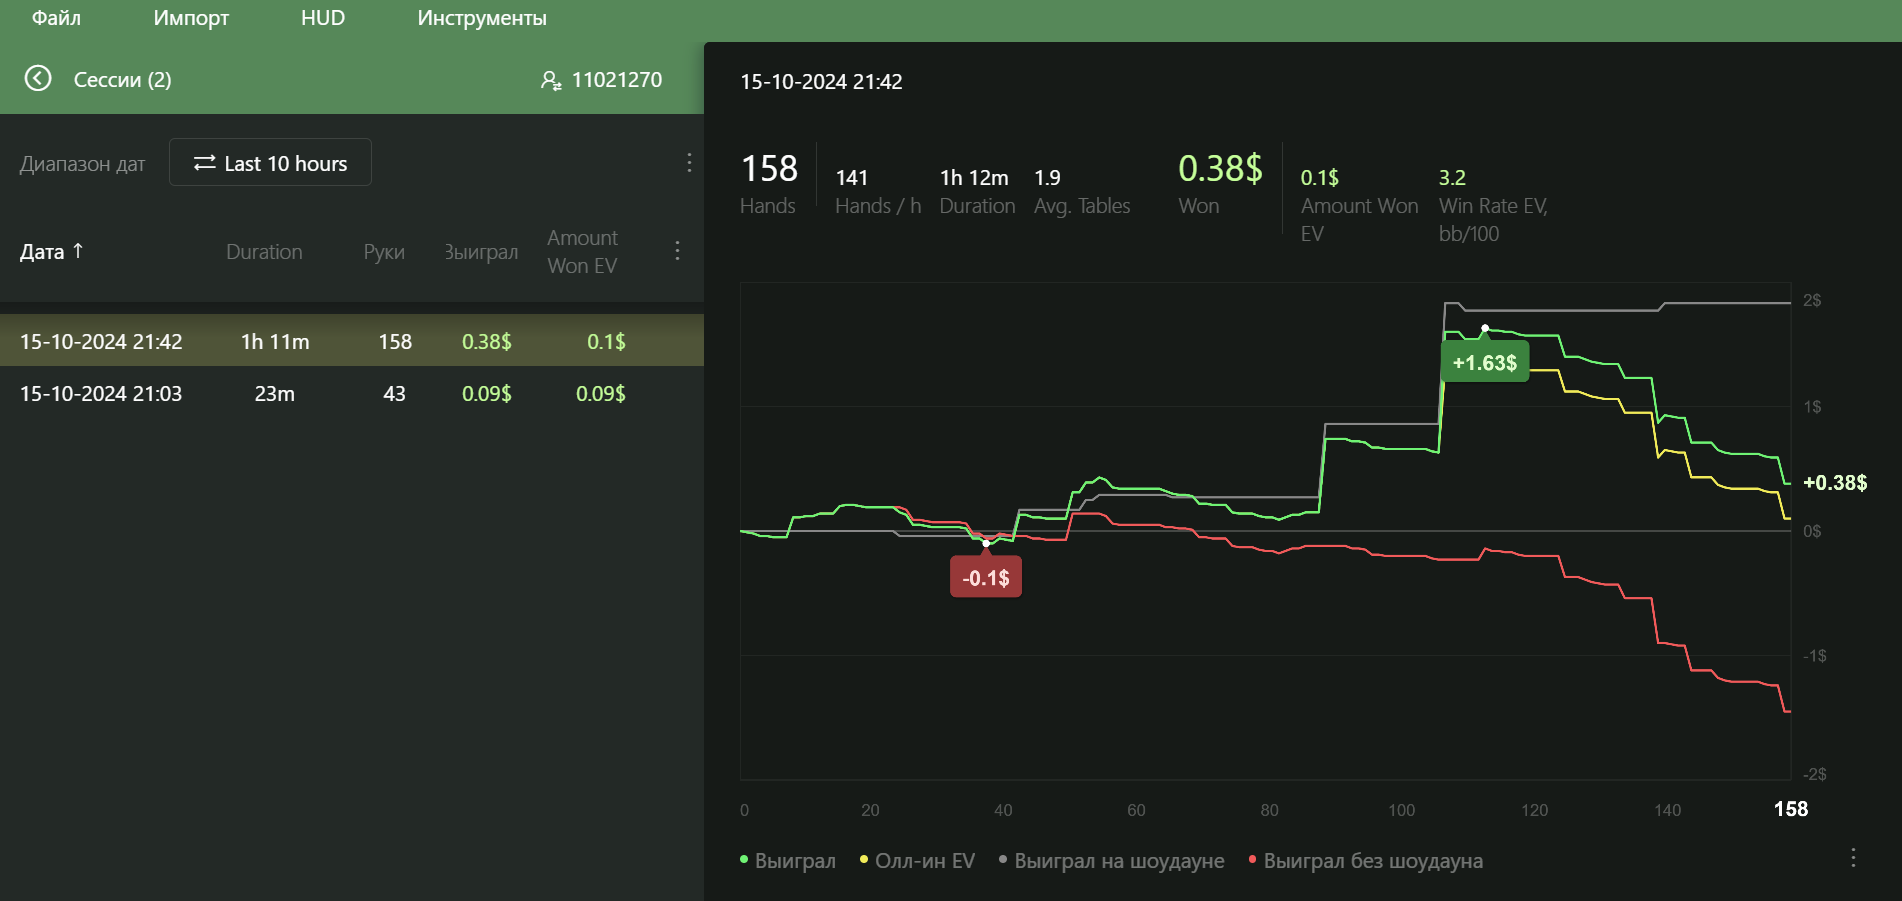Image resolution: width=1902 pixels, height=901 pixels.
Task: Open the Инструменты menu
Action: [482, 18]
